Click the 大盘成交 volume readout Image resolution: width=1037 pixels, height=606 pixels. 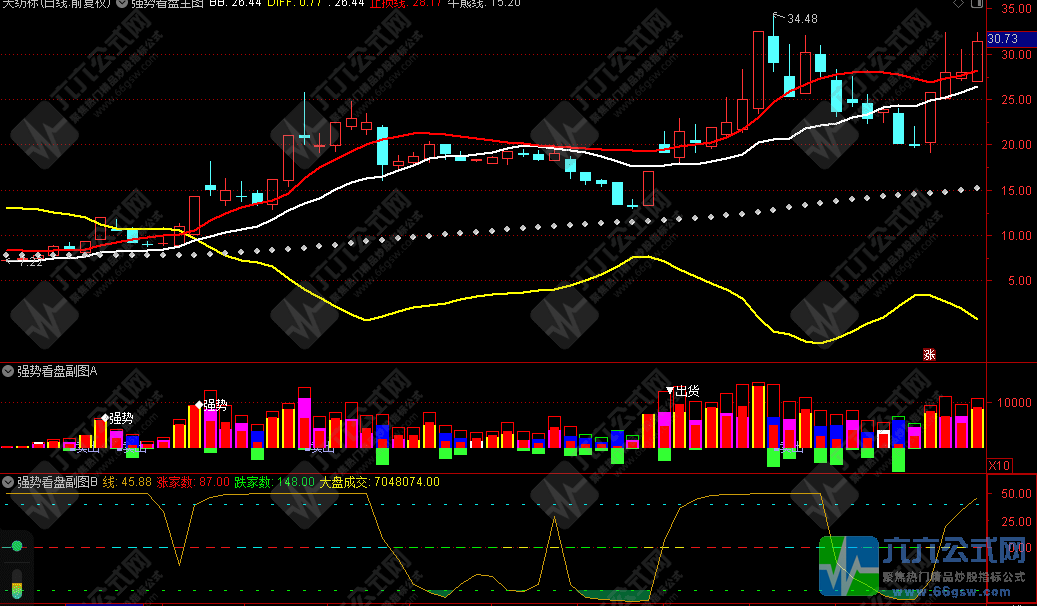tap(379, 482)
